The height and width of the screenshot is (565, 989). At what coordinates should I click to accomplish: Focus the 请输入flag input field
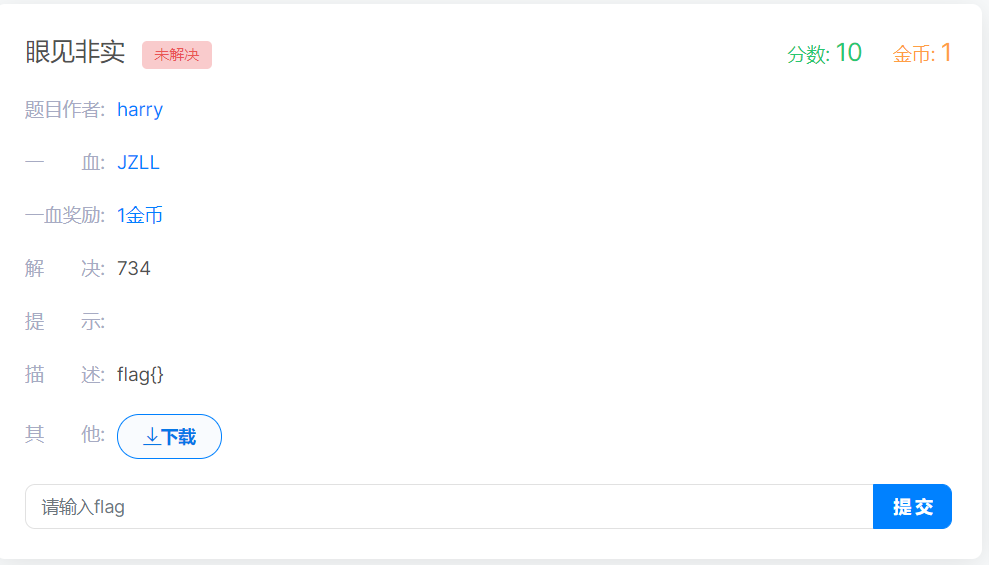pos(449,506)
